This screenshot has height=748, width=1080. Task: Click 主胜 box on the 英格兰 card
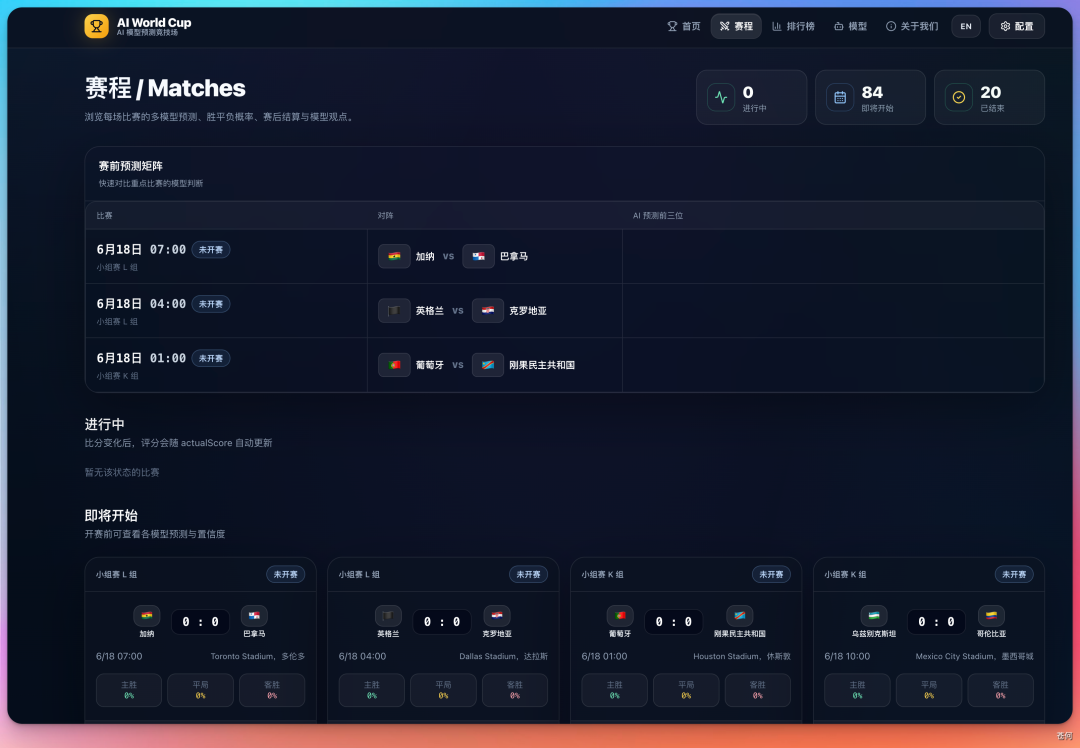click(x=372, y=690)
